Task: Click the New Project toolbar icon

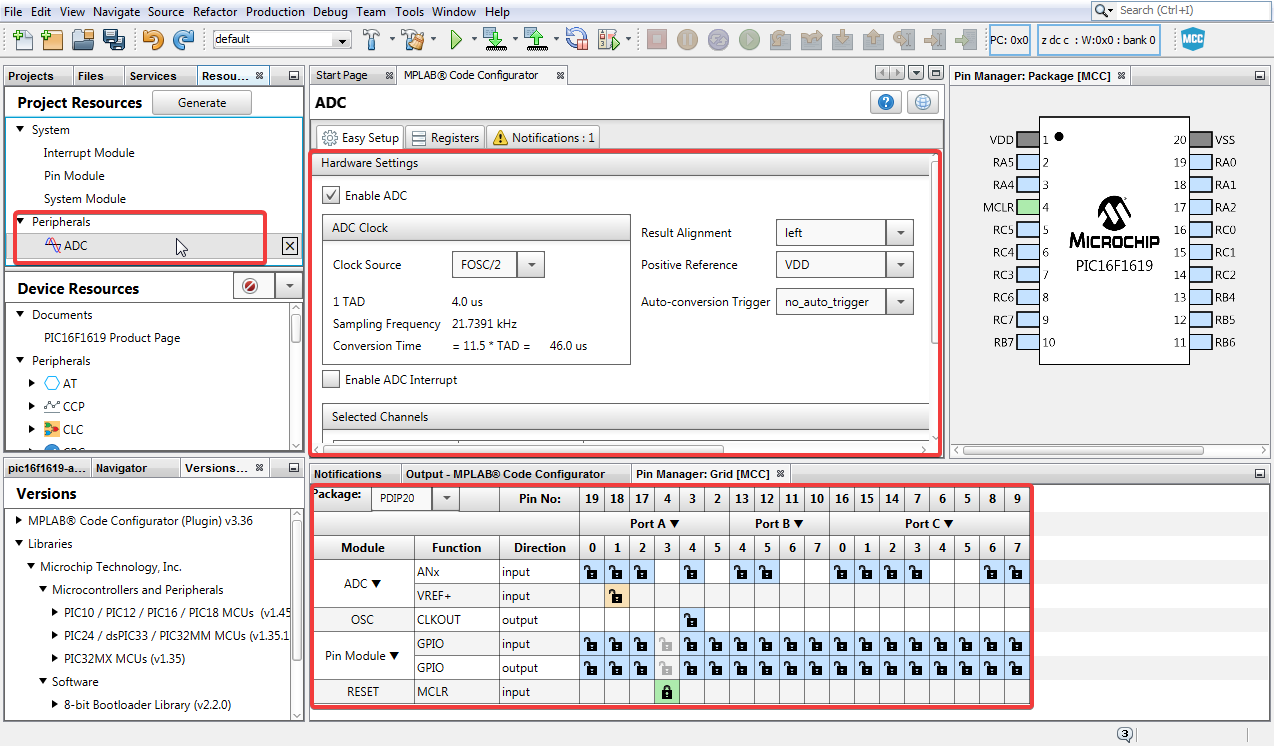Action: pos(52,39)
